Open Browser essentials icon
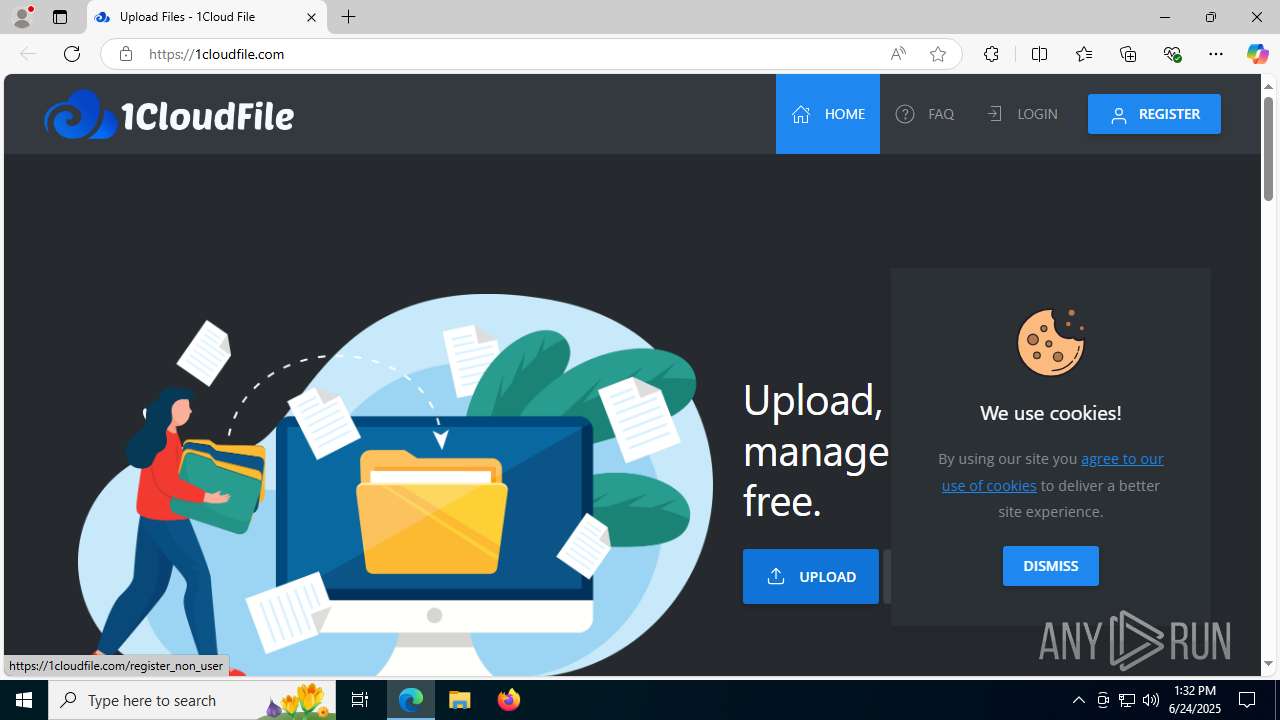Image resolution: width=1280 pixels, height=720 pixels. click(1172, 54)
